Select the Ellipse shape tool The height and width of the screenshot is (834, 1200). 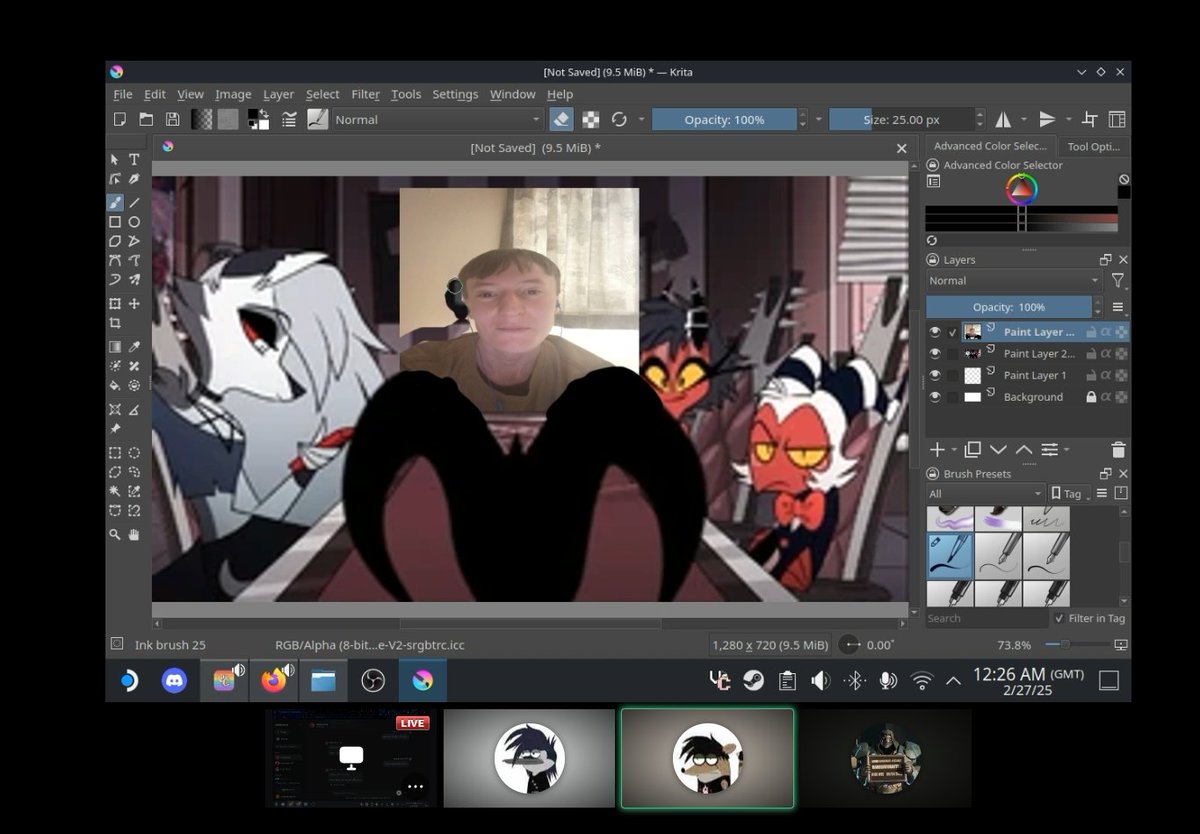[134, 222]
